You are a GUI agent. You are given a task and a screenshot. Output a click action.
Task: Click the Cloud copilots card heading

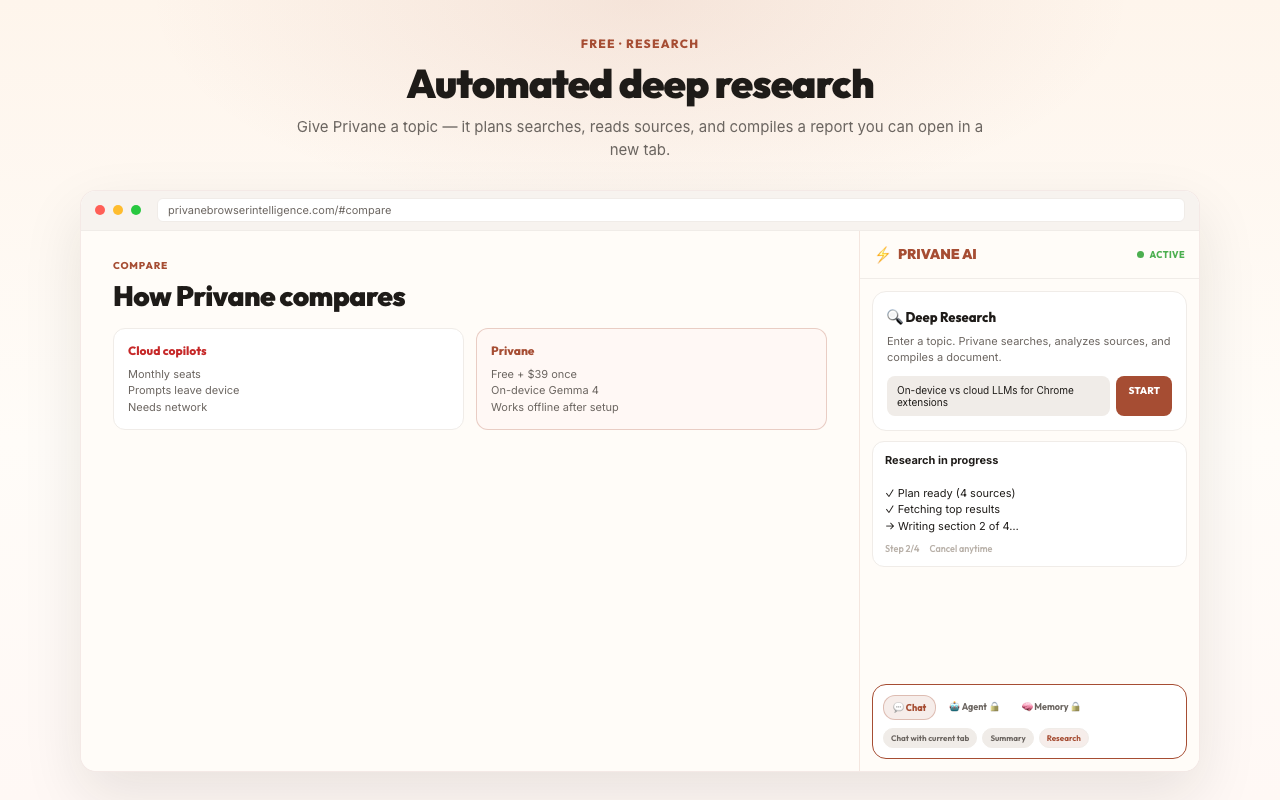click(x=167, y=351)
